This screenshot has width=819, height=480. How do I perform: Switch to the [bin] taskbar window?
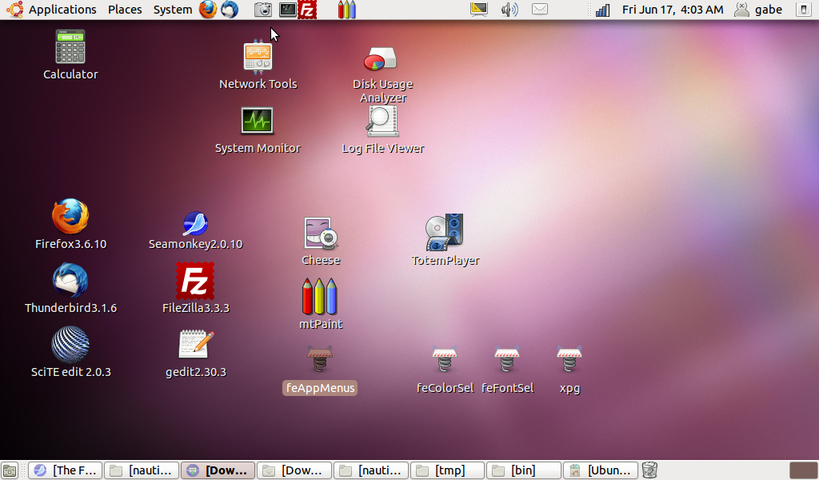[x=523, y=471]
